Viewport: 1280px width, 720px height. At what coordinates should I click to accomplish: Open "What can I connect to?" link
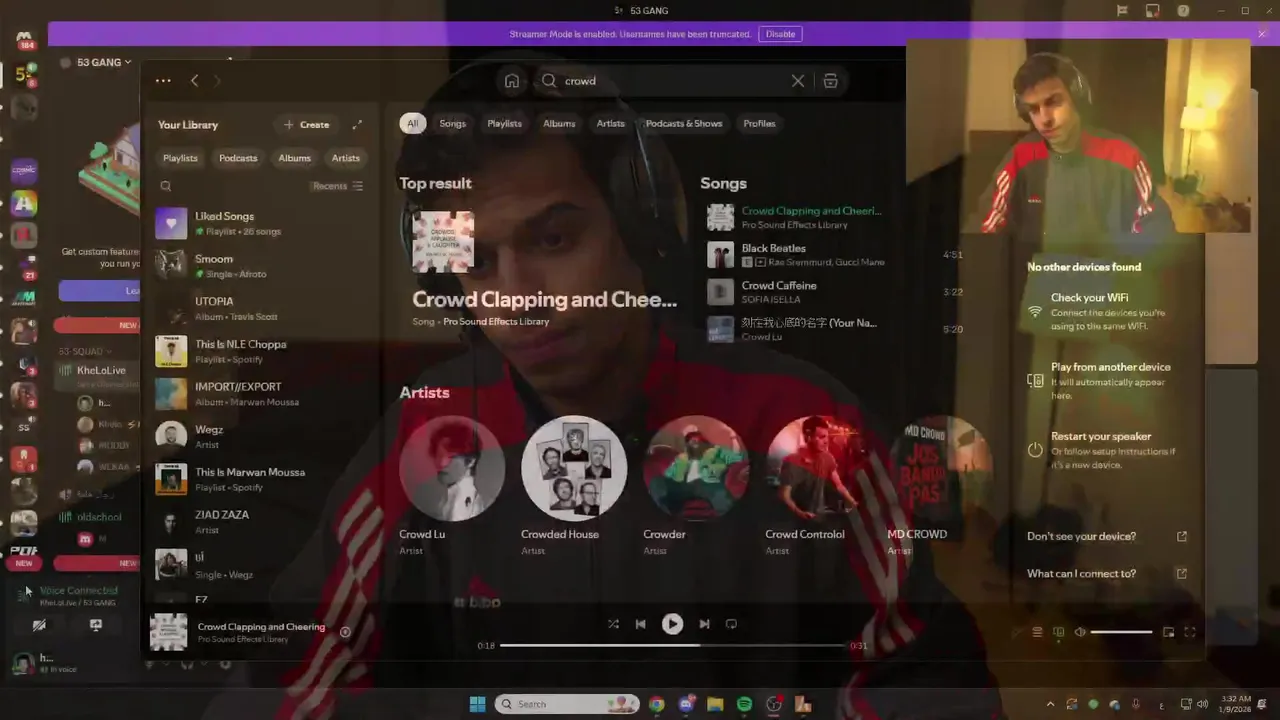(x=1106, y=574)
